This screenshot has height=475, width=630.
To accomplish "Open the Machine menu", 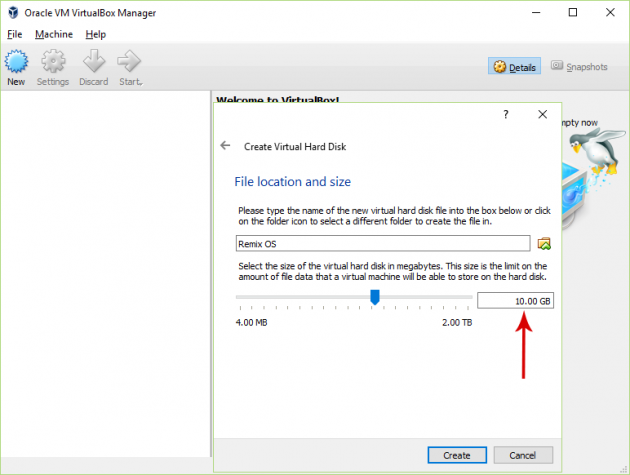I will tap(53, 34).
